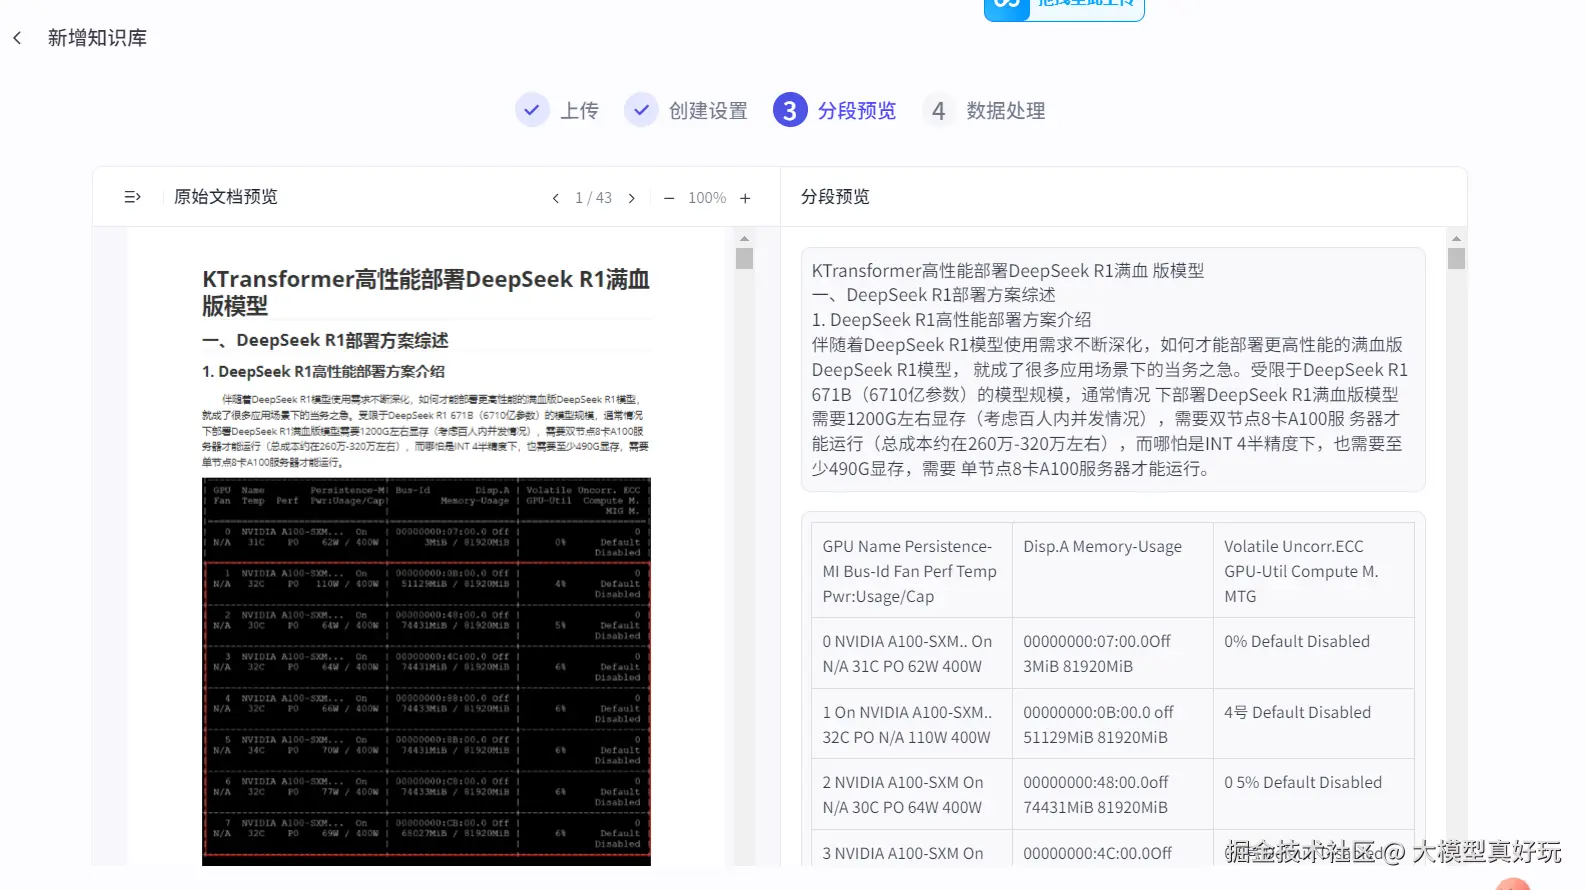This screenshot has height=890, width=1586.
Task: Click the 100% zoom level value
Action: click(707, 198)
